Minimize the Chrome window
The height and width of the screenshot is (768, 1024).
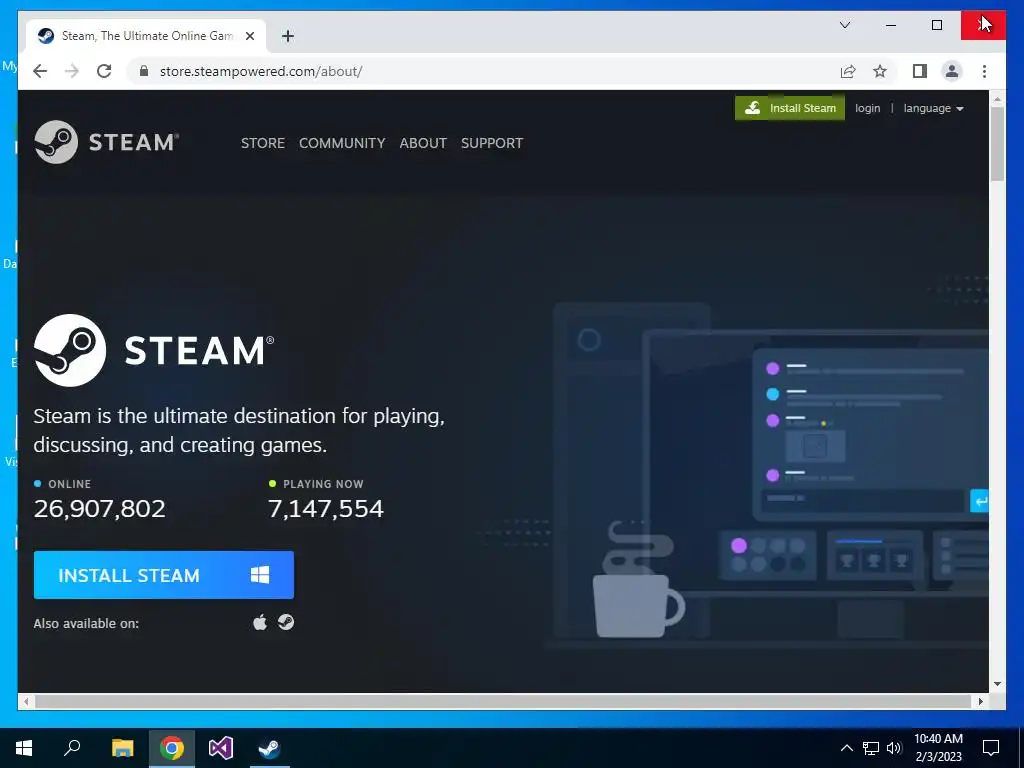(x=891, y=25)
